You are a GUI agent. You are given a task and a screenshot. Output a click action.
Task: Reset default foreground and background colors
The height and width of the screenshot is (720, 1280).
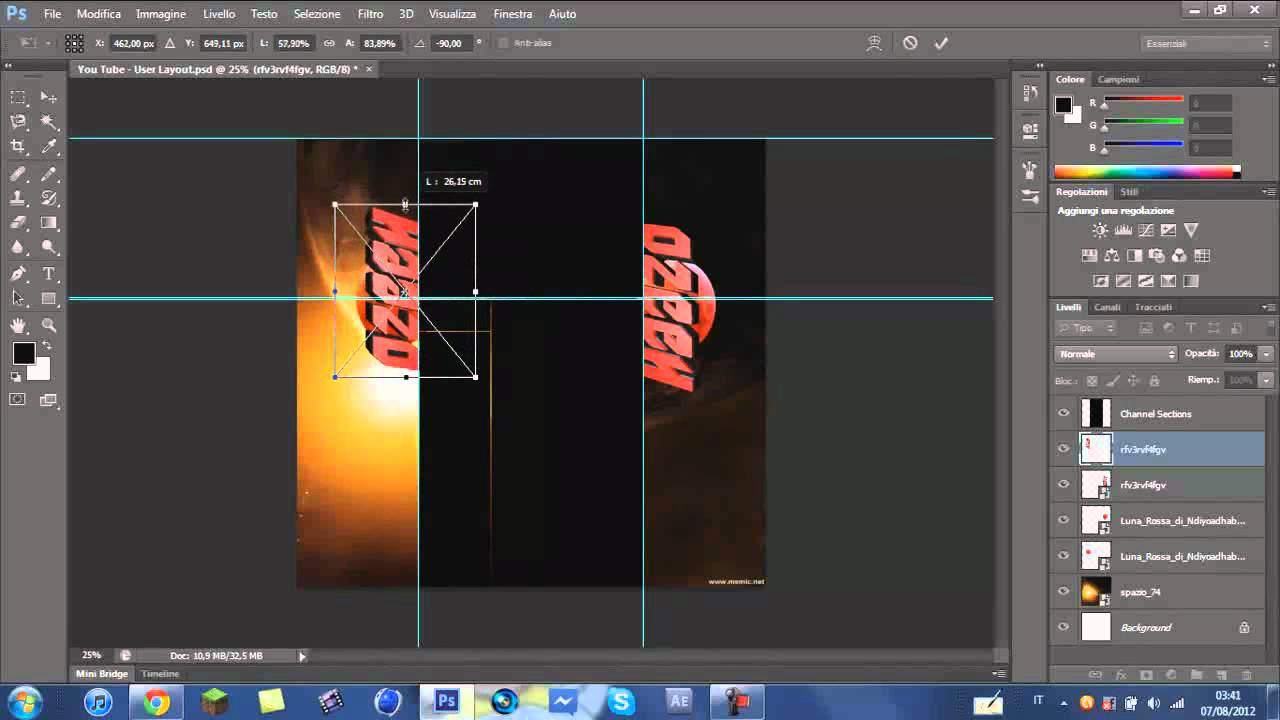[x=16, y=377]
